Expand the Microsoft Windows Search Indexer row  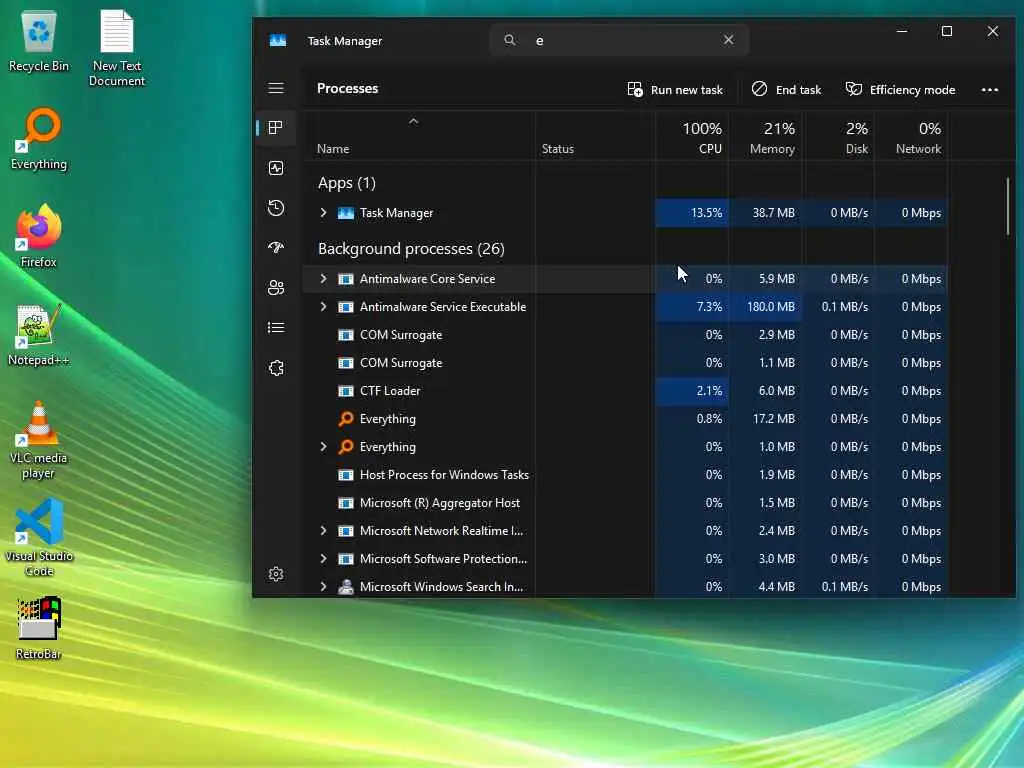click(323, 586)
